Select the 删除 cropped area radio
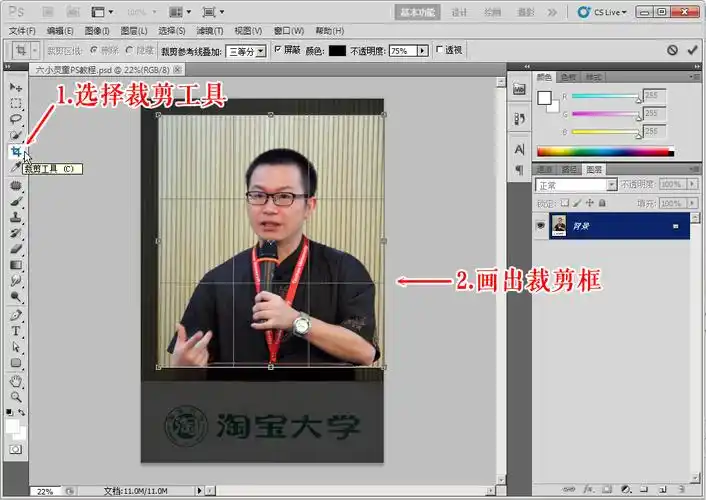This screenshot has height=500, width=706. [x=93, y=50]
